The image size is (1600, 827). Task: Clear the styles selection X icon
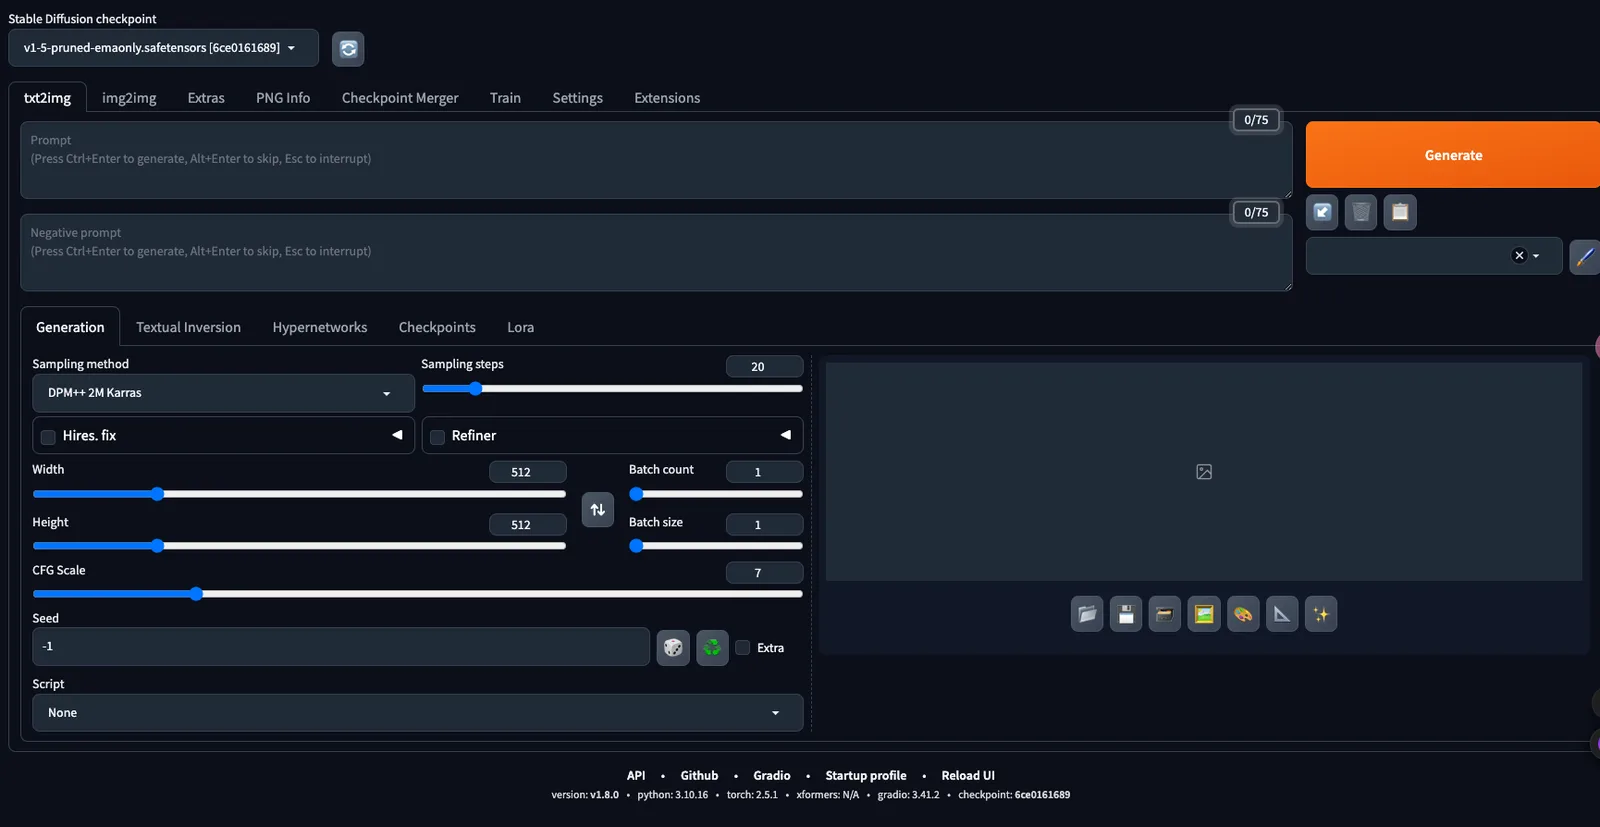coord(1519,256)
